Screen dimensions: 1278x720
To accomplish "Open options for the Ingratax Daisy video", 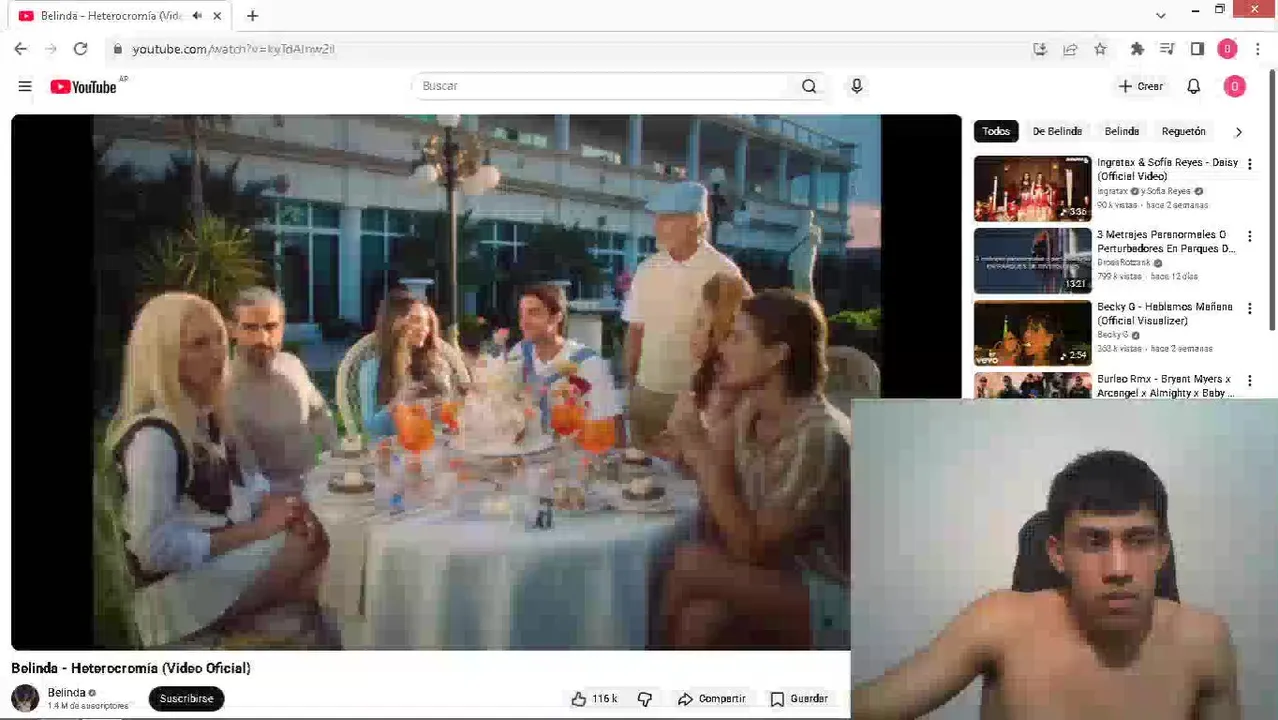I will click(1249, 164).
